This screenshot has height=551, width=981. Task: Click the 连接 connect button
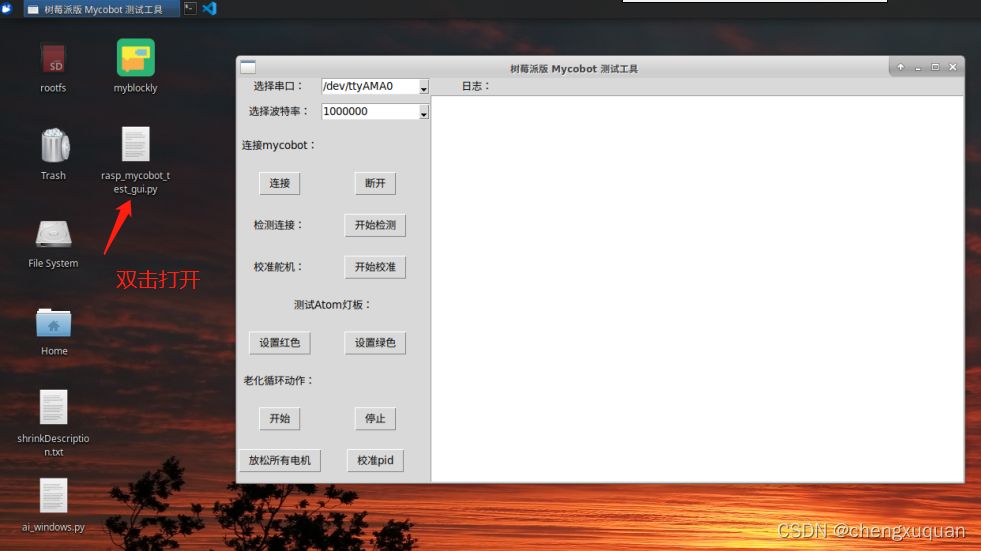280,183
